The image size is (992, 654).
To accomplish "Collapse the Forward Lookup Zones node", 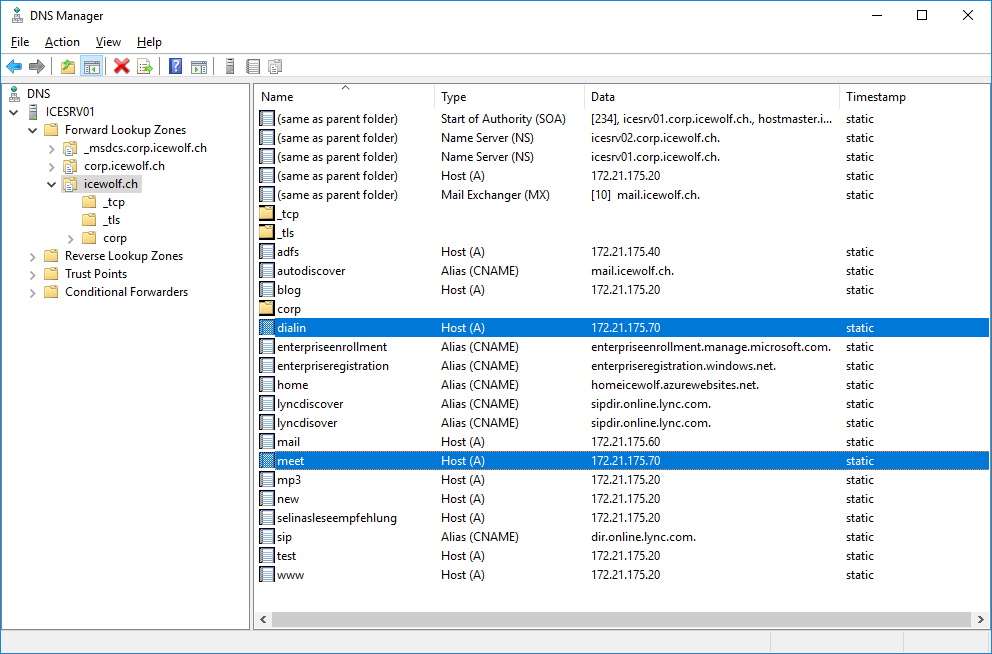I will point(33,130).
